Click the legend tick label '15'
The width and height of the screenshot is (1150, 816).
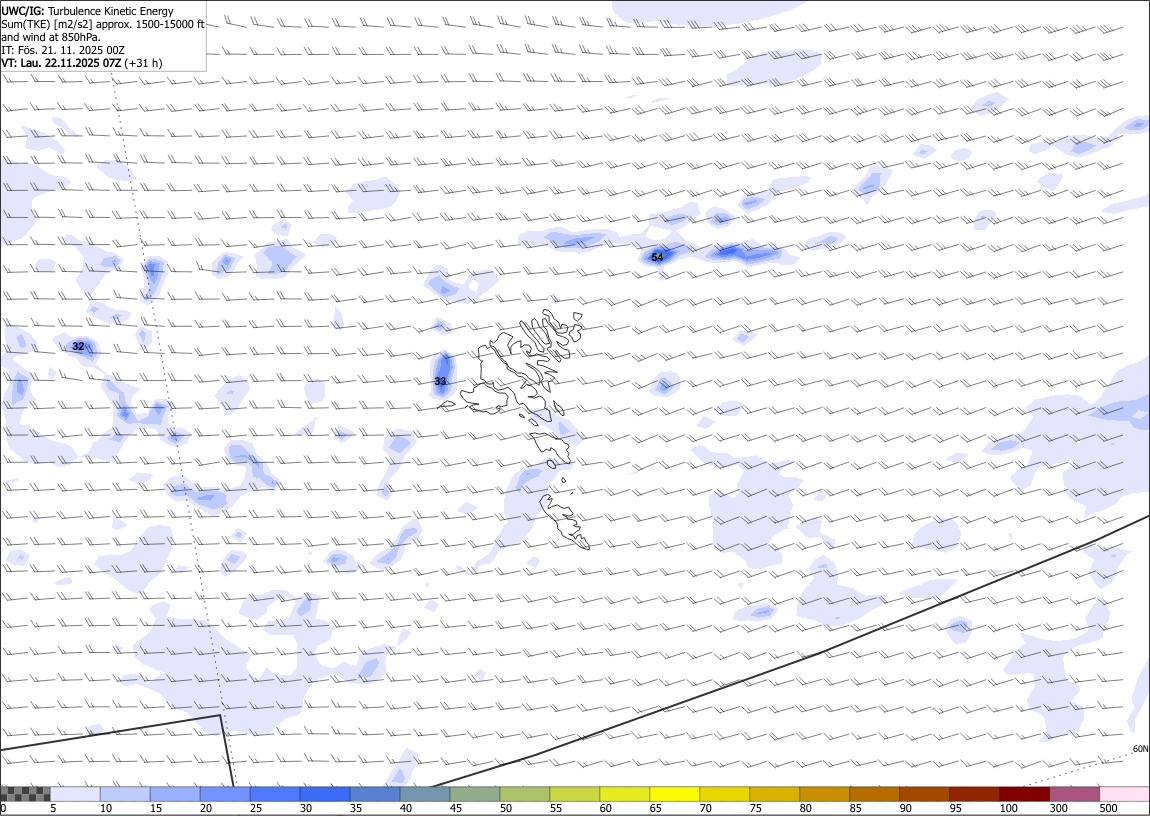pos(155,808)
